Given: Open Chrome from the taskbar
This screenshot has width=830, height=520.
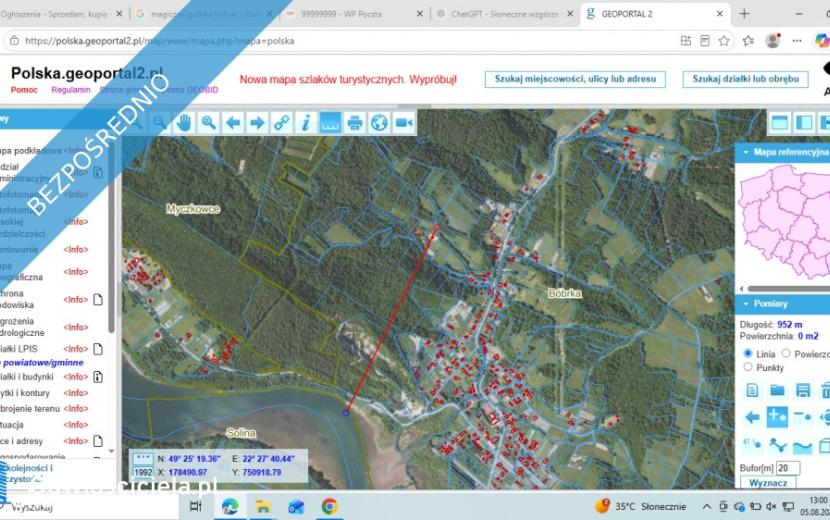Looking at the screenshot, I should tap(329, 507).
